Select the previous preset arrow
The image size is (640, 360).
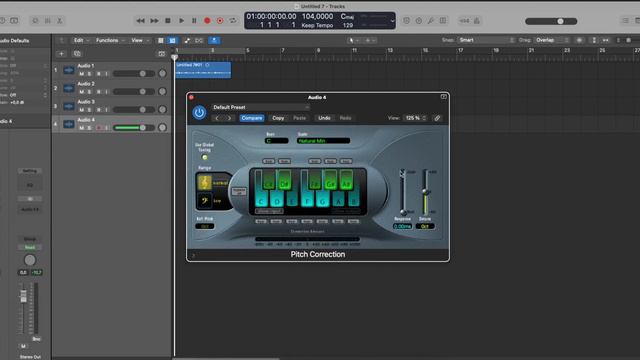click(x=217, y=118)
